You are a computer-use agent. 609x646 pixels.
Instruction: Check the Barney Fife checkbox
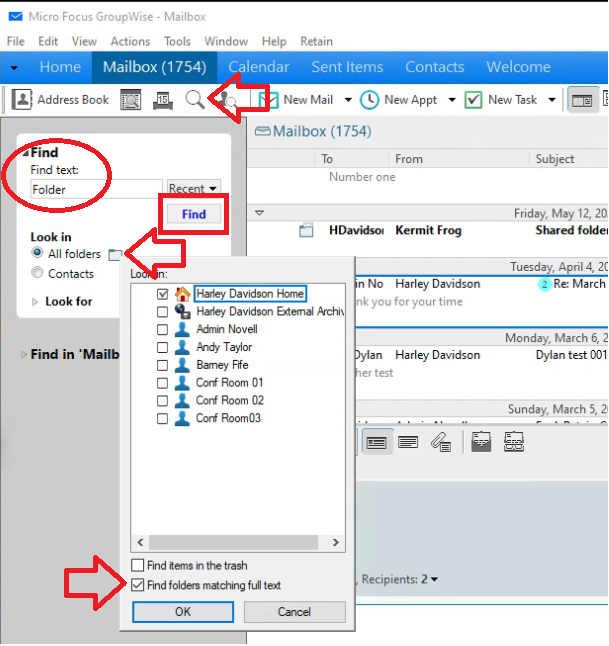pyautogui.click(x=163, y=365)
